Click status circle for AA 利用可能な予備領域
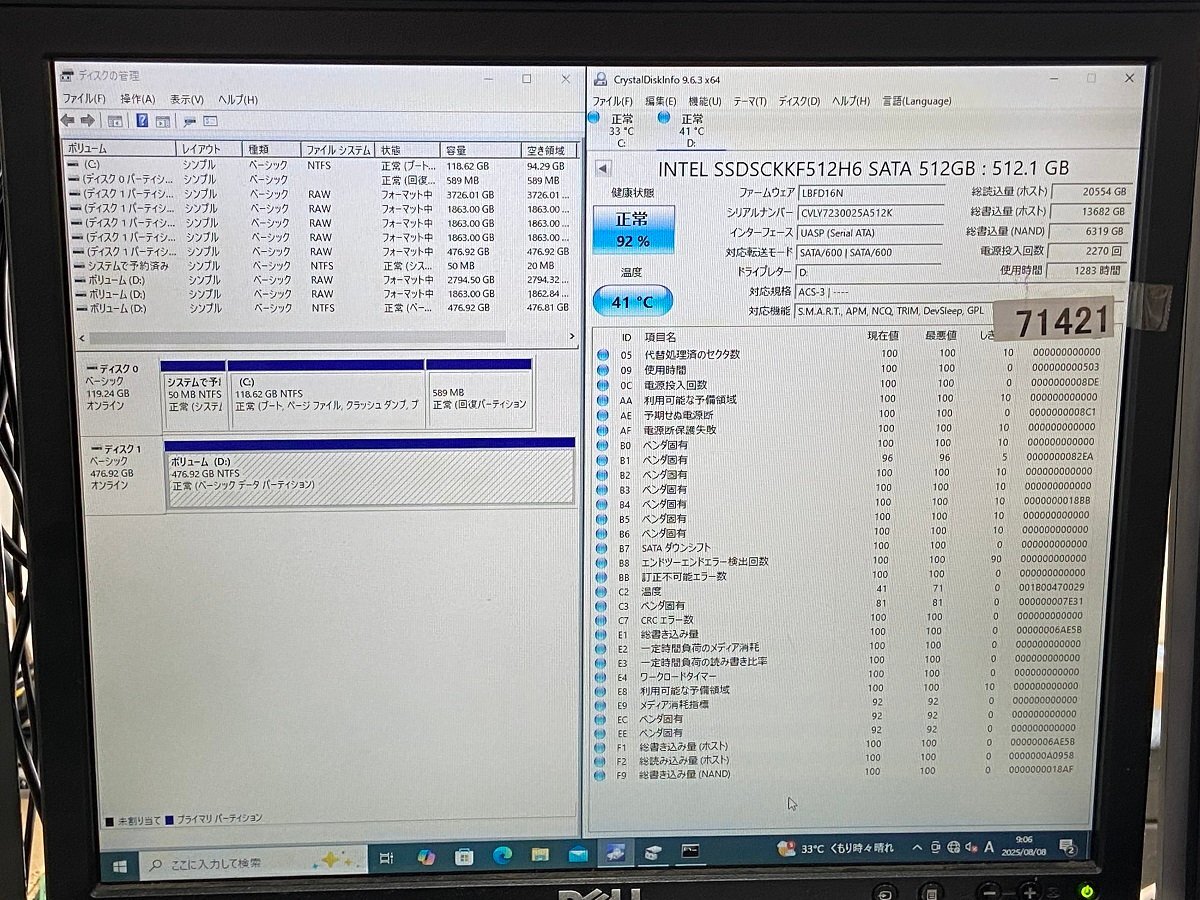Viewport: 1200px width, 900px height. pyautogui.click(x=603, y=399)
